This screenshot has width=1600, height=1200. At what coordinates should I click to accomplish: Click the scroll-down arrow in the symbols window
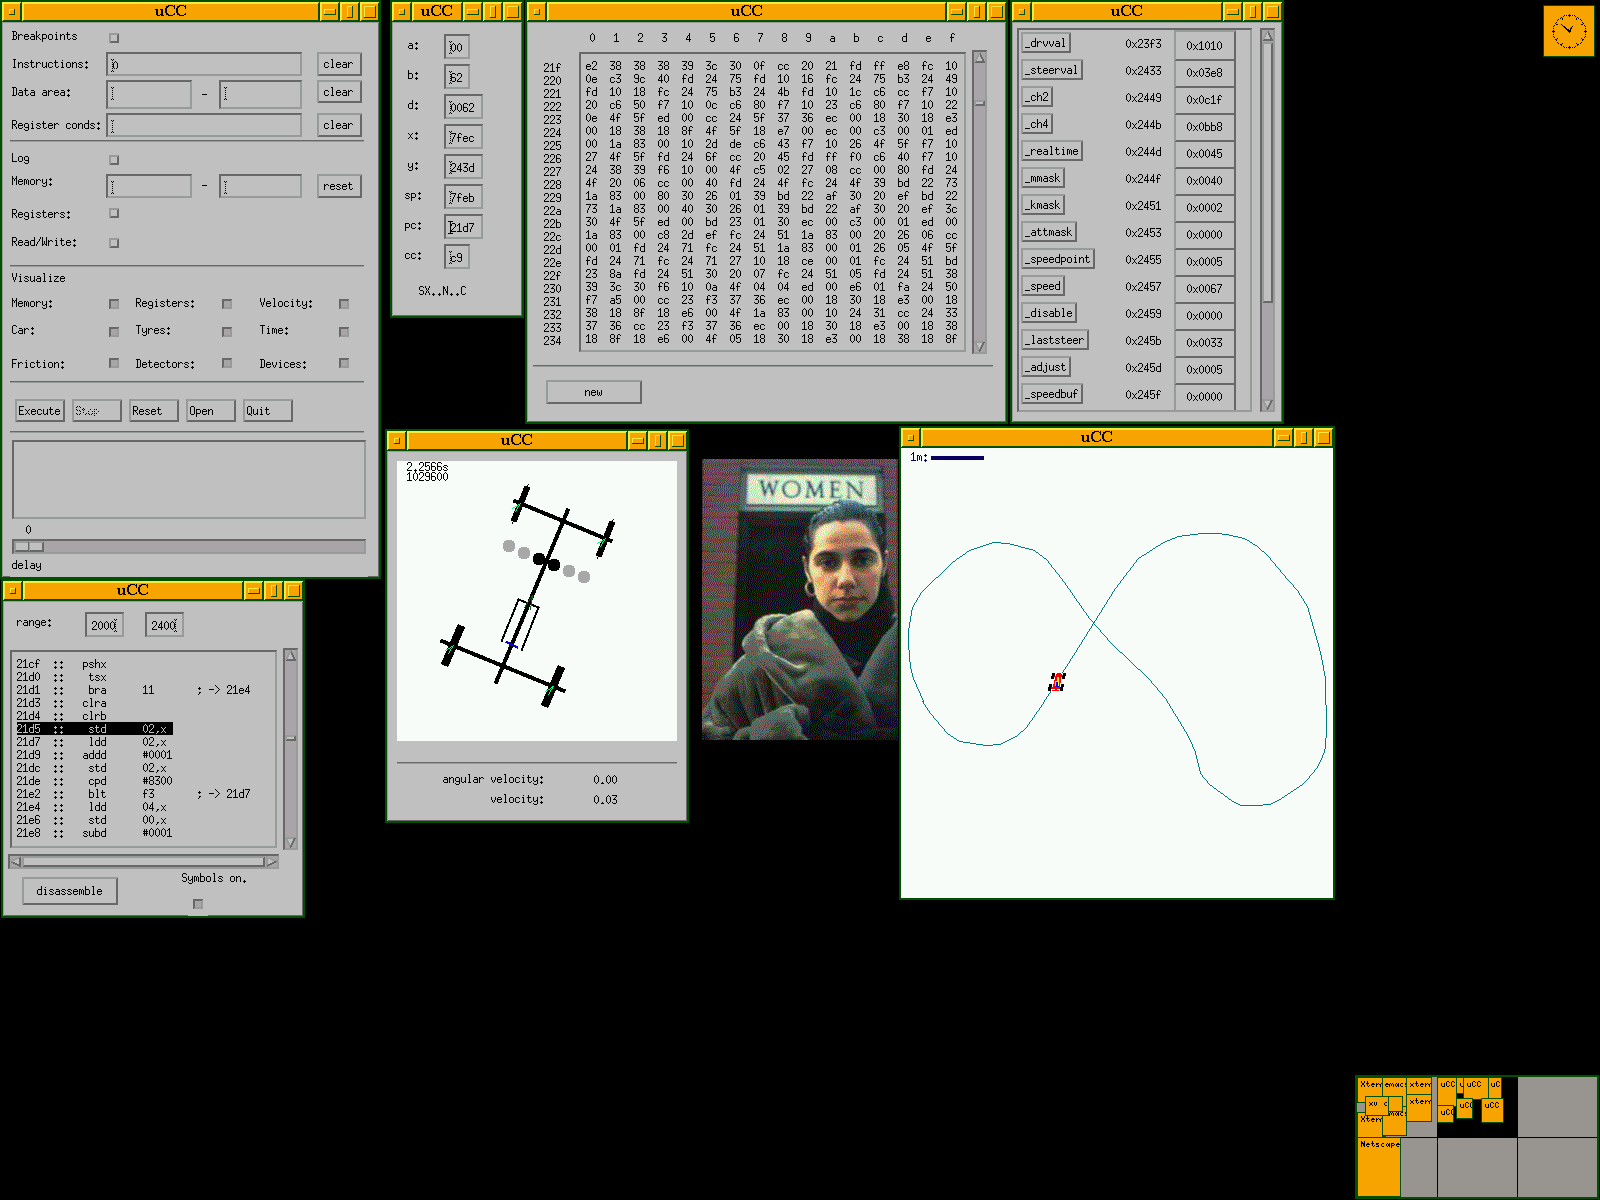pyautogui.click(x=1267, y=404)
